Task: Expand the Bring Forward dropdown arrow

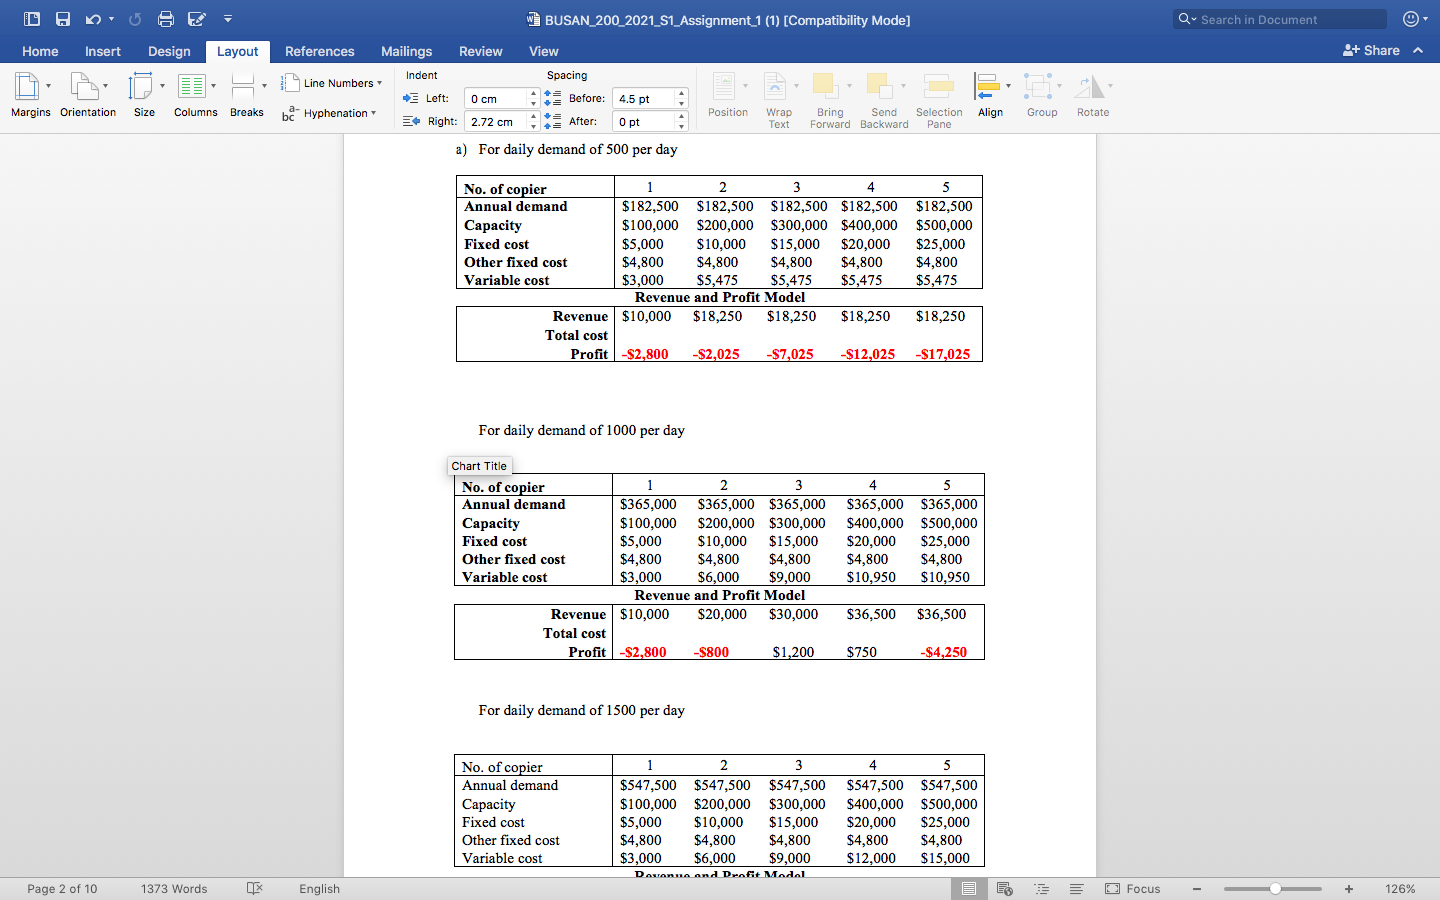Action: point(849,86)
